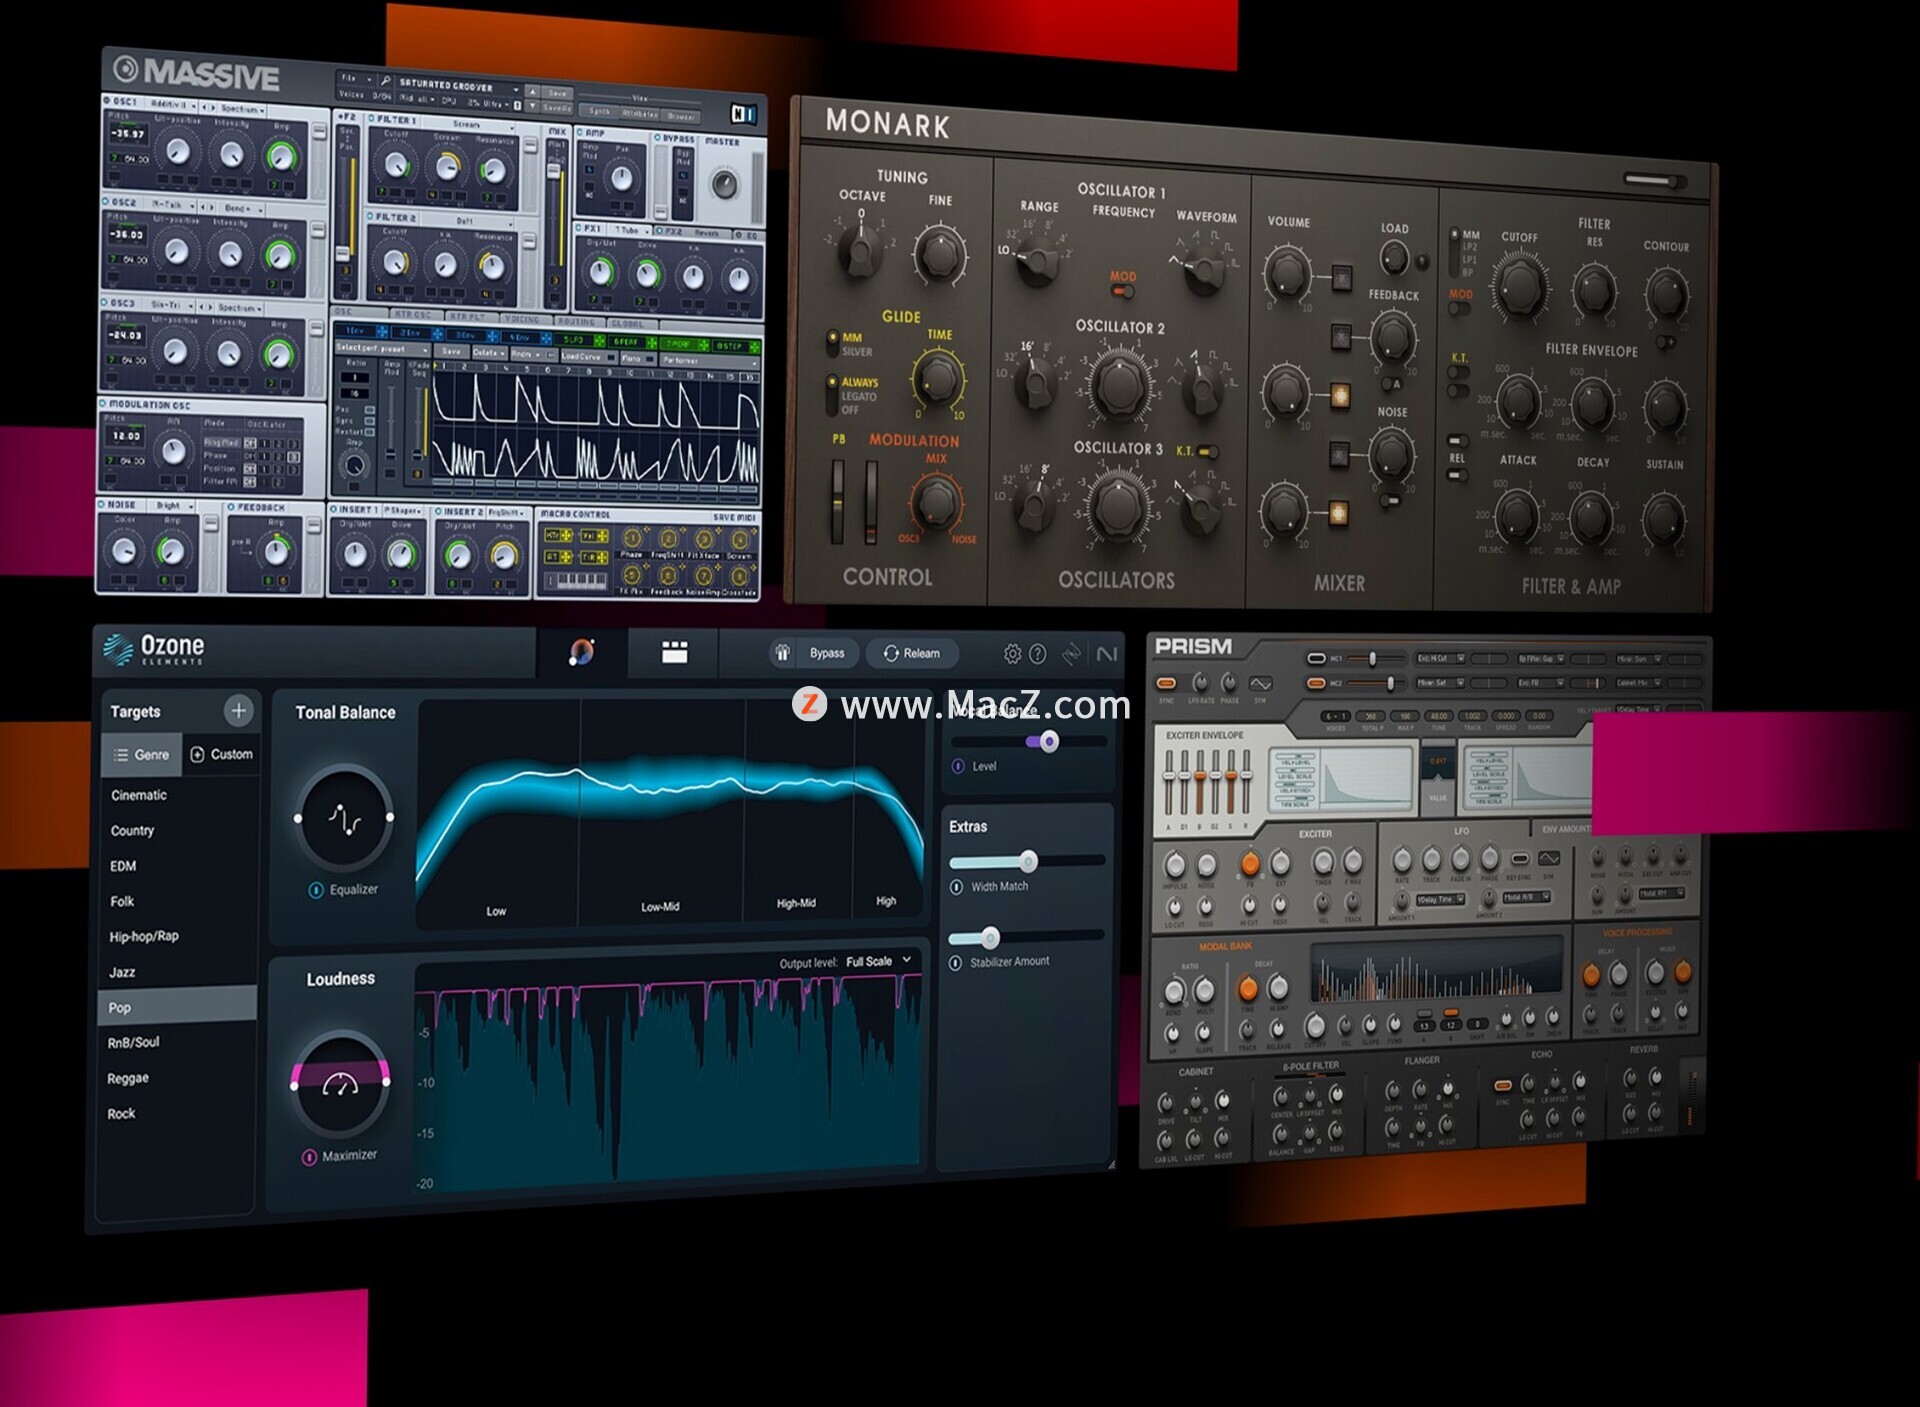Open the Attributes view tab in Massive
Viewport: 1920px width, 1407px height.
coord(641,113)
